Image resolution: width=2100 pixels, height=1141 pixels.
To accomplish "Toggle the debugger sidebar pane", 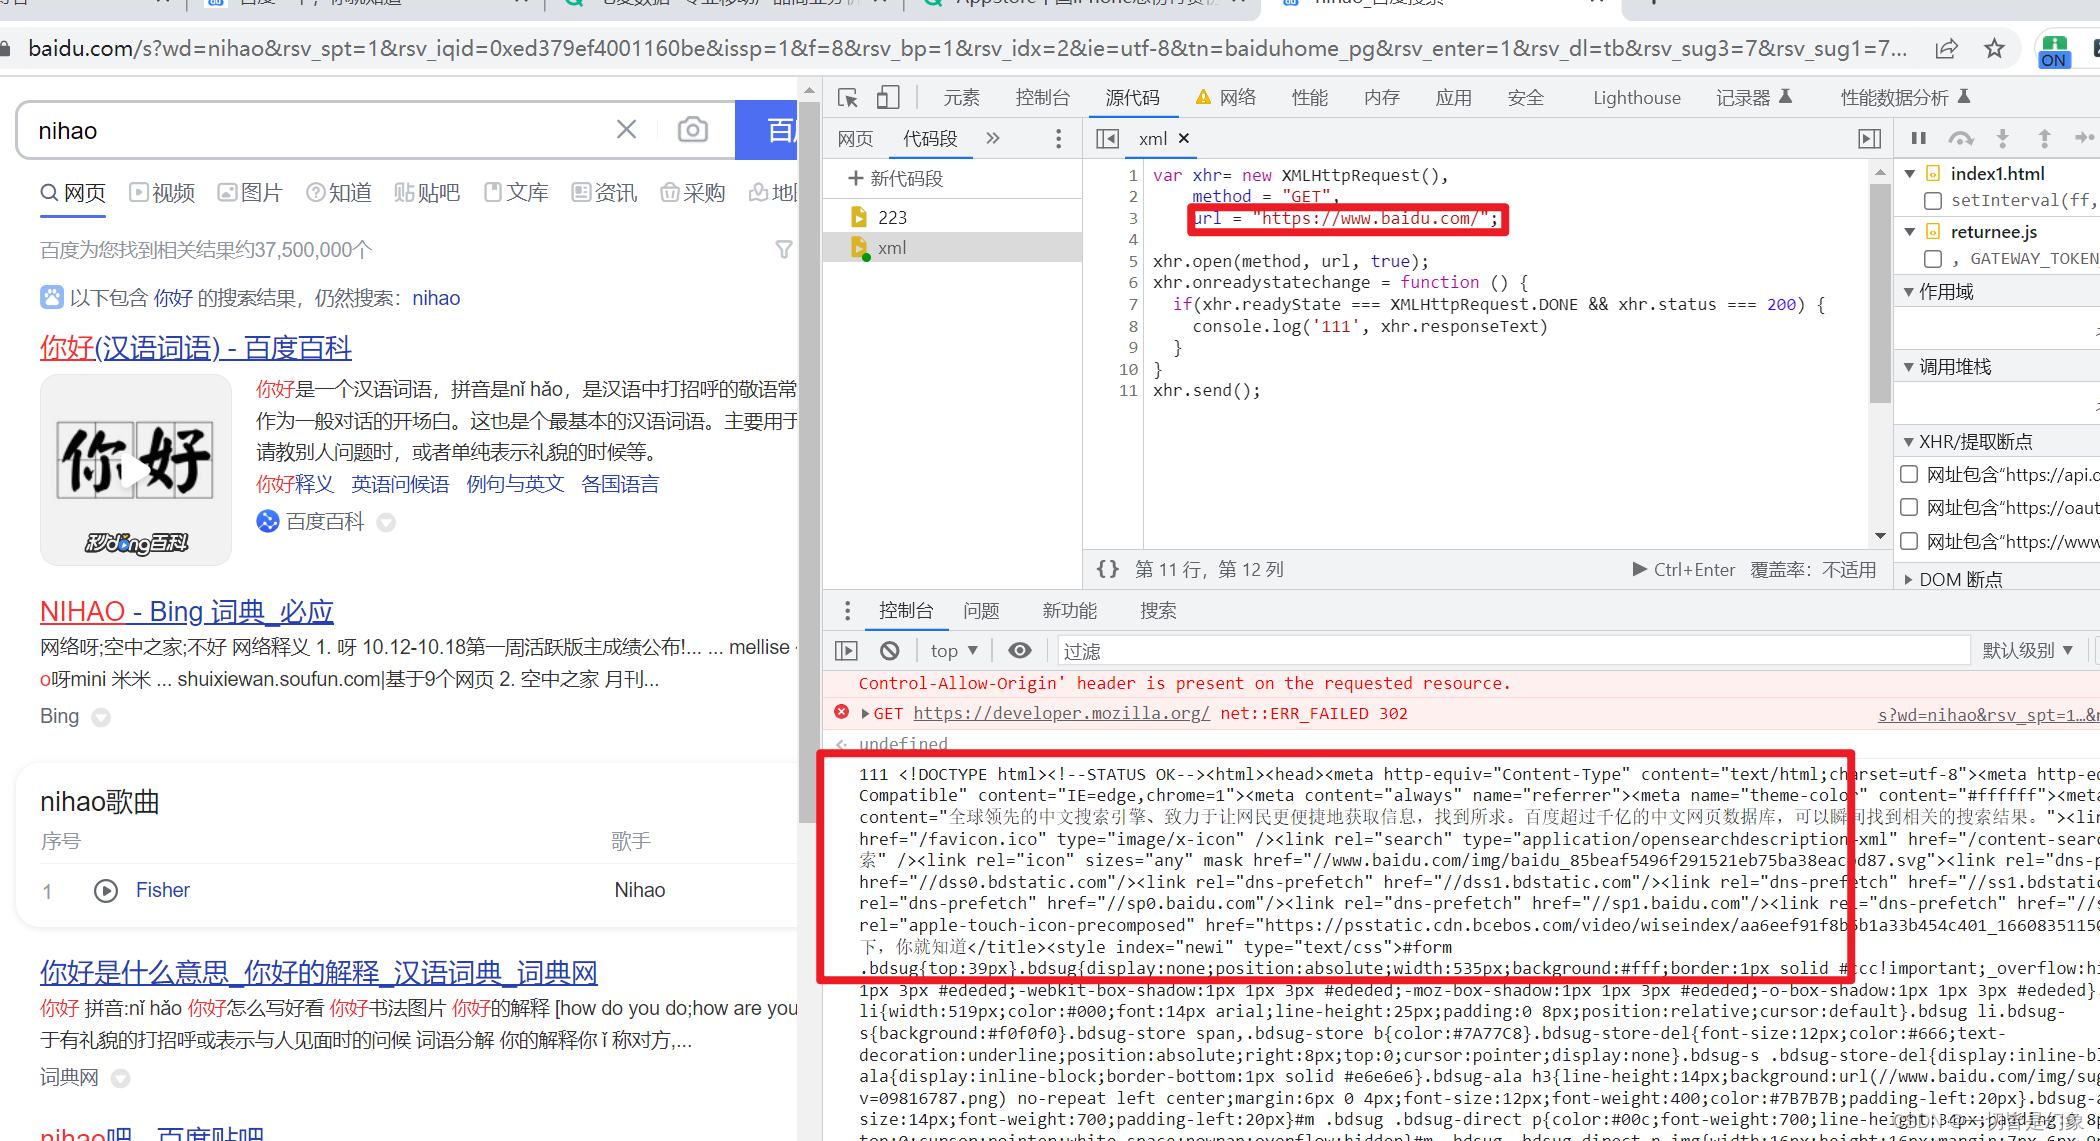I will (1869, 138).
